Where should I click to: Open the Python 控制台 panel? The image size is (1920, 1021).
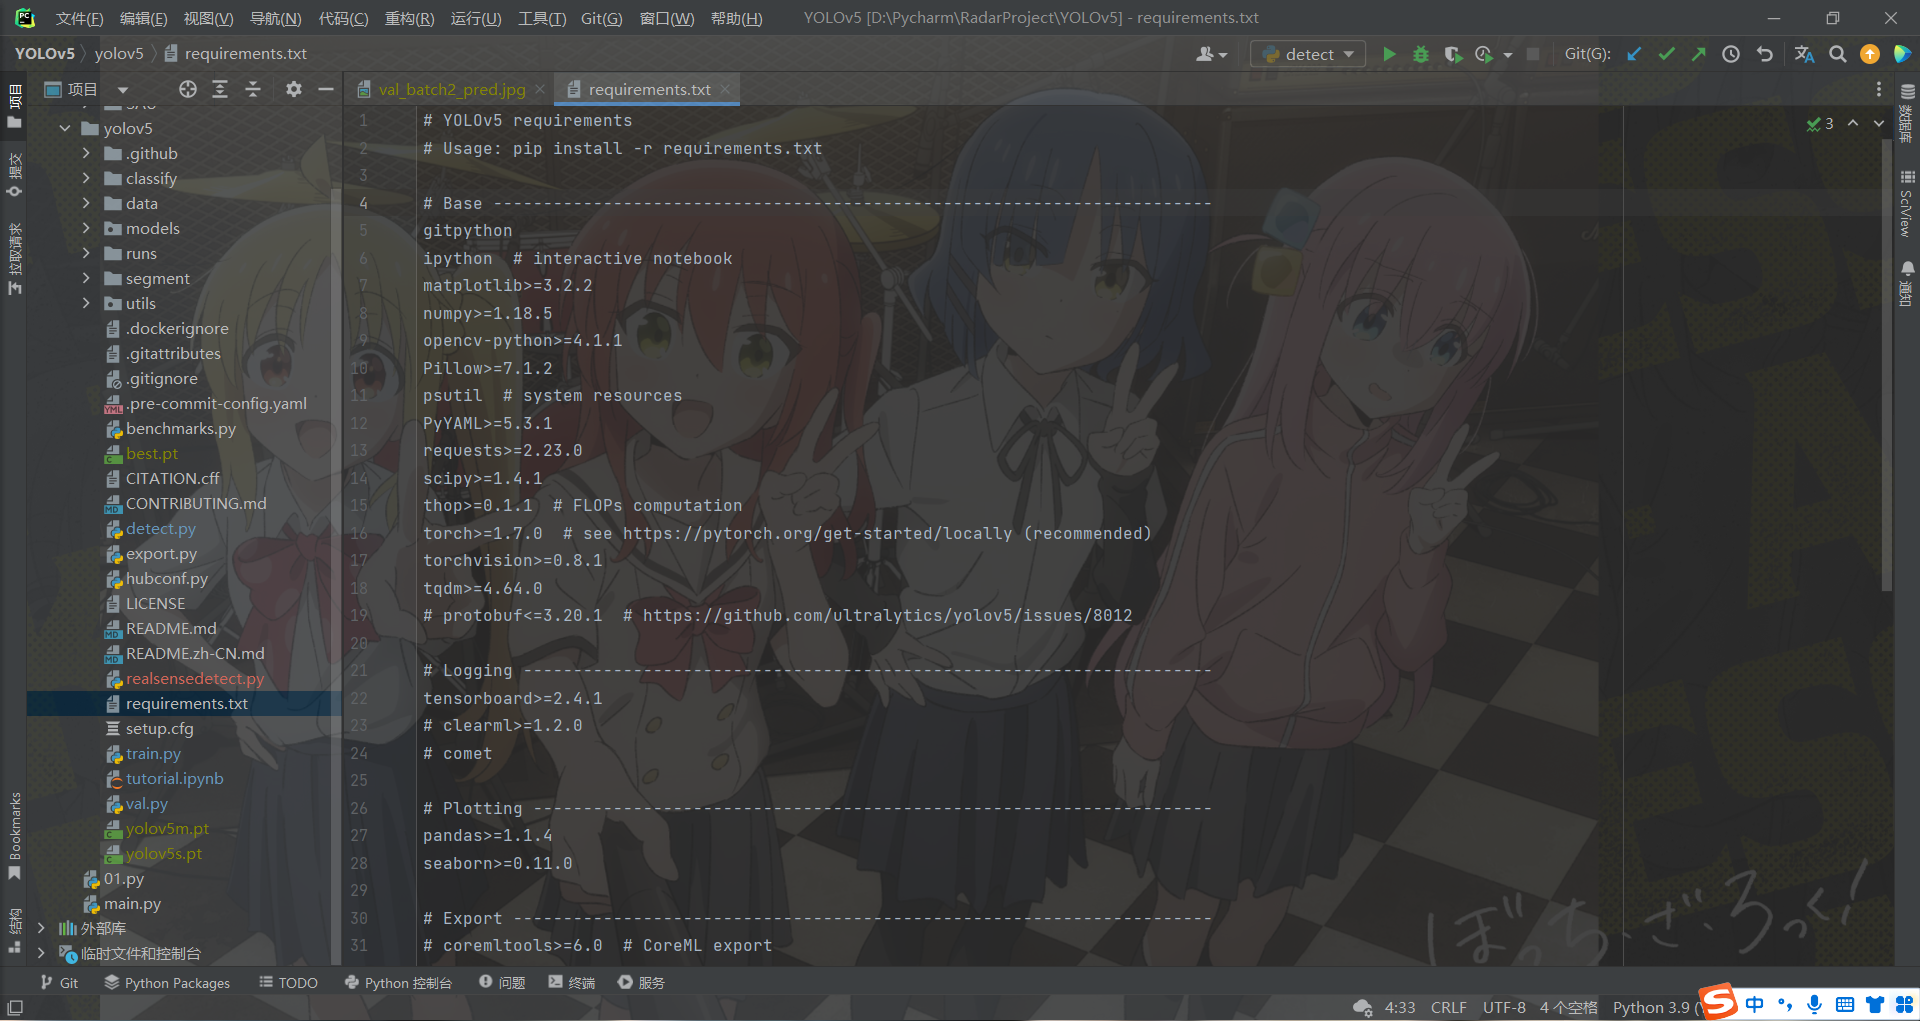pyautogui.click(x=398, y=983)
